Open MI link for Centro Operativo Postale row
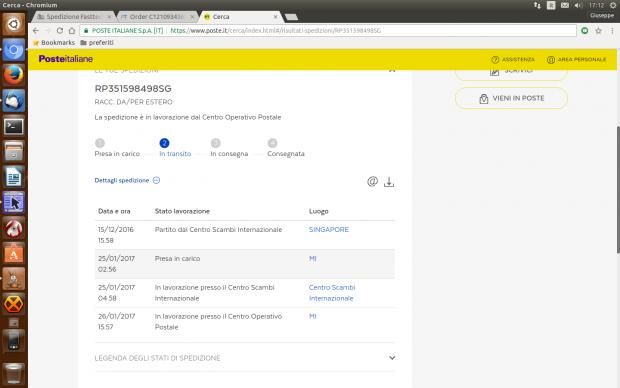 pos(312,316)
